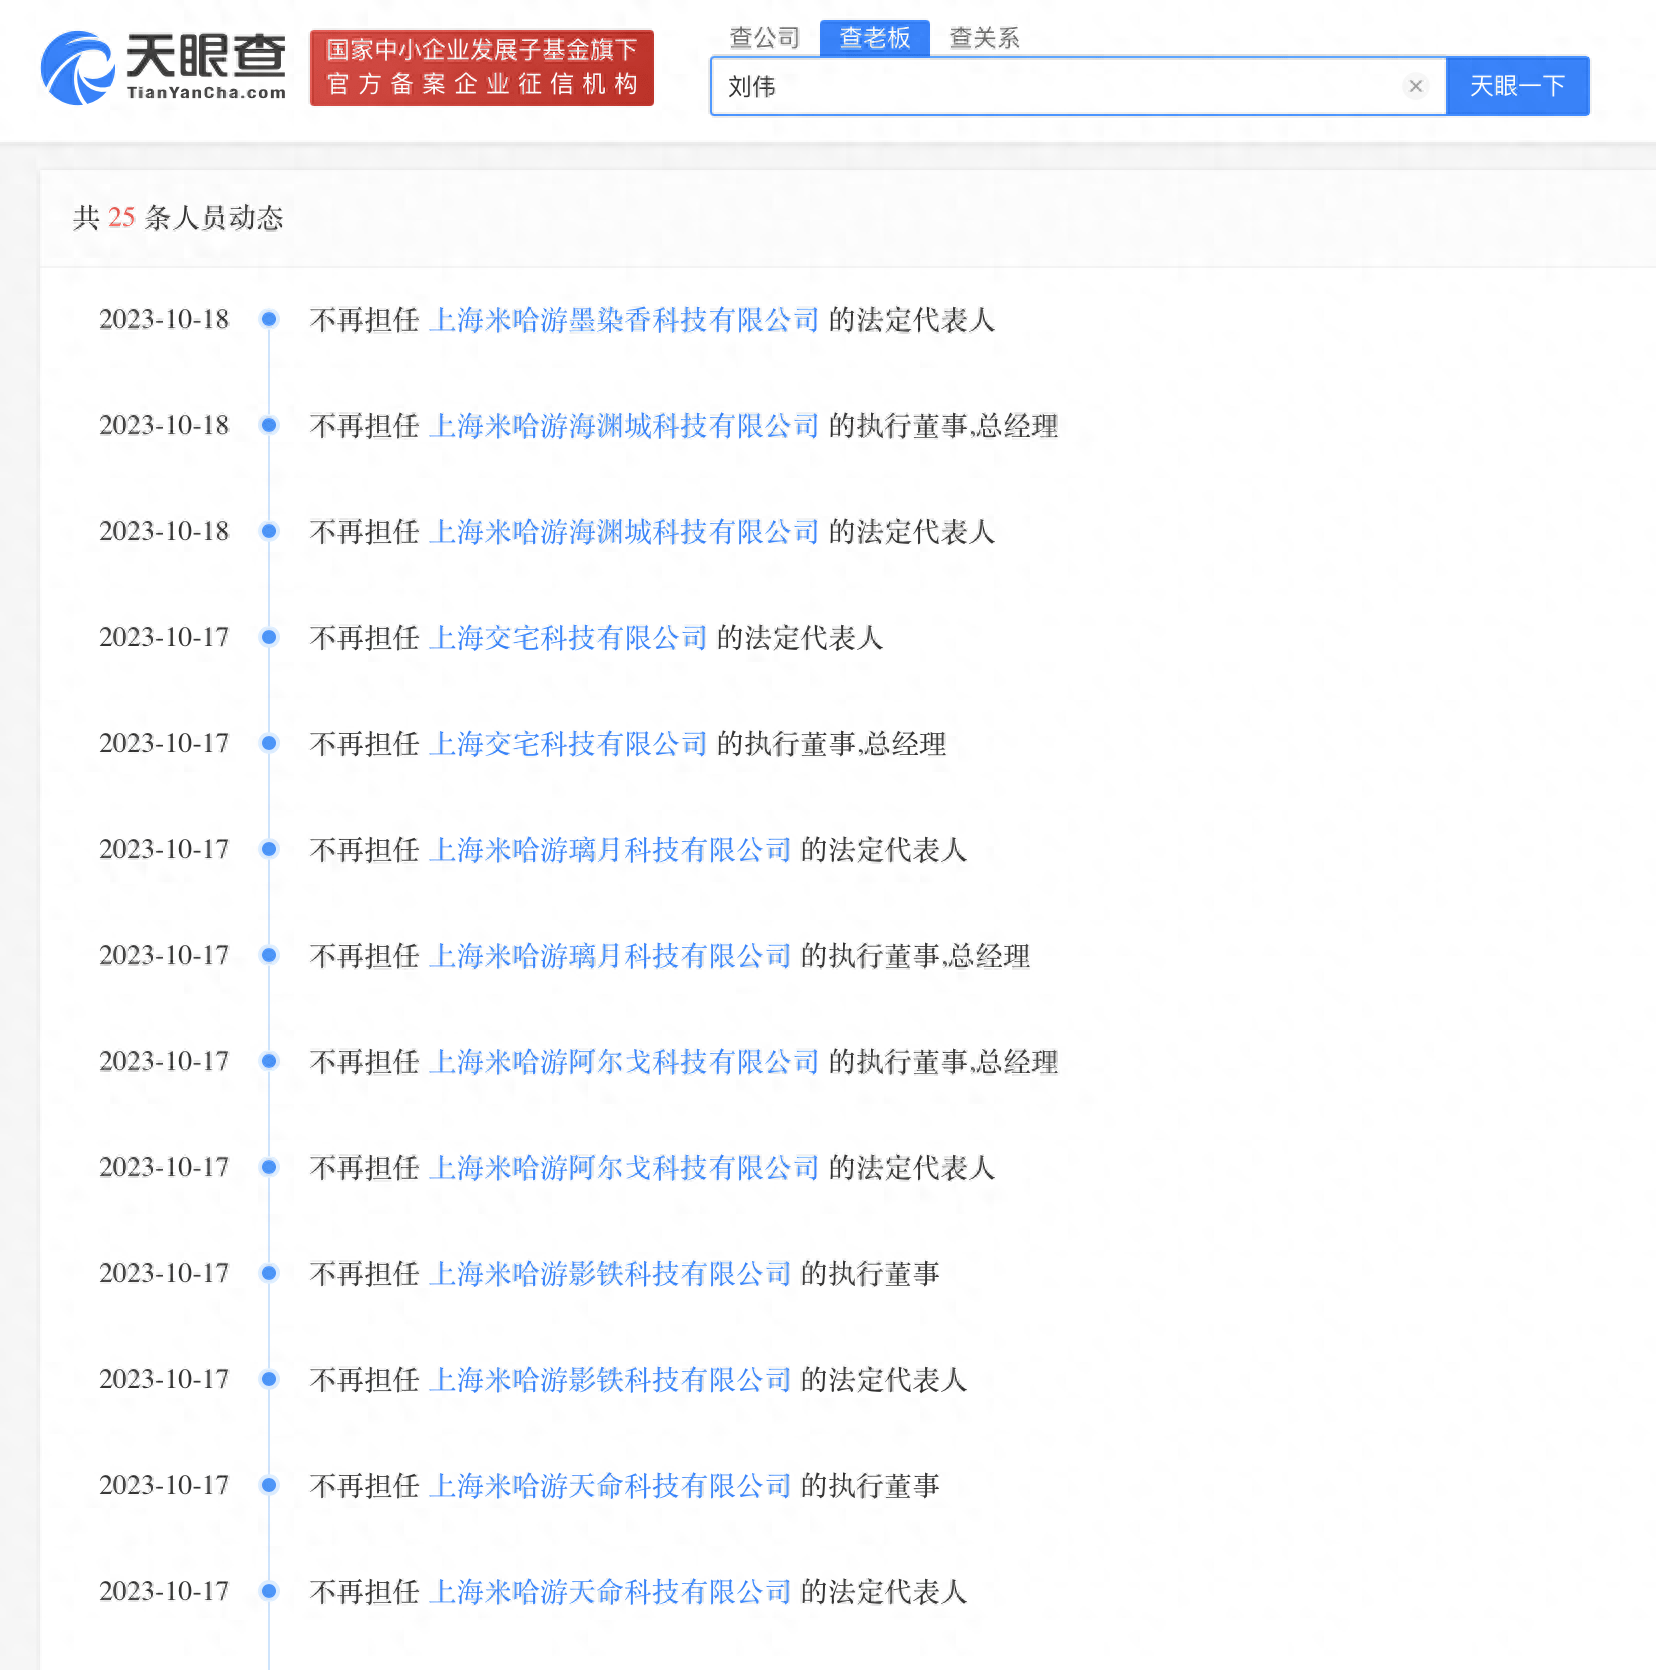Switch to the 查关系 tab
Image resolution: width=1656 pixels, height=1670 pixels.
pyautogui.click(x=983, y=37)
